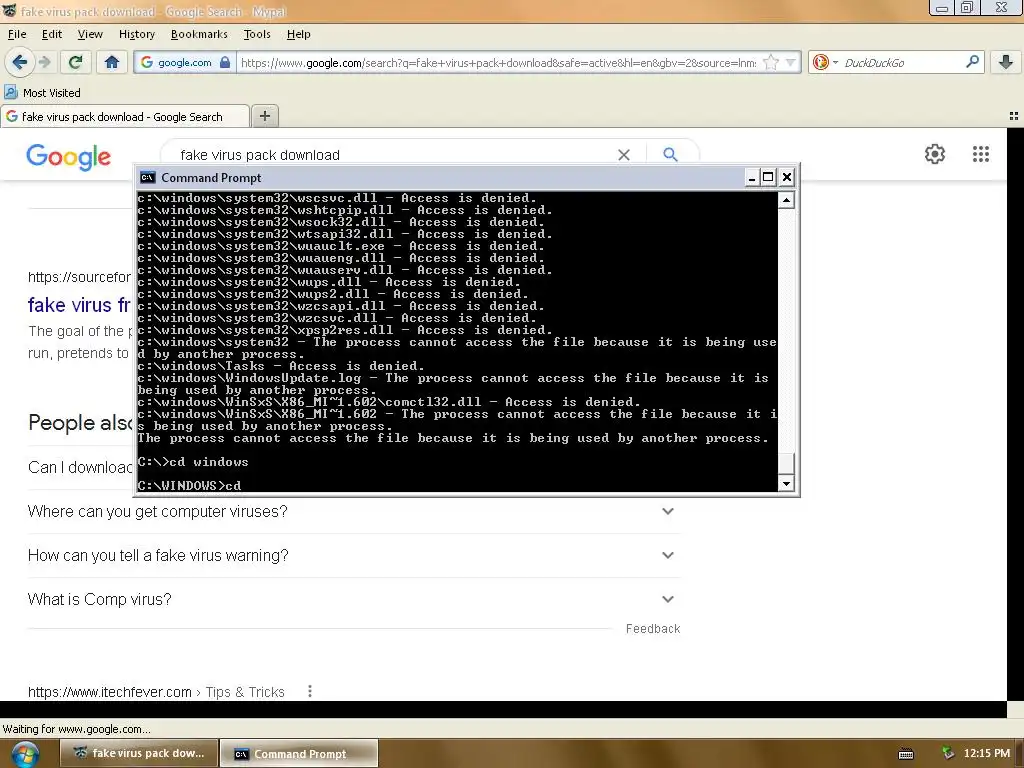
Task: Open the Tools menu
Action: pyautogui.click(x=257, y=34)
